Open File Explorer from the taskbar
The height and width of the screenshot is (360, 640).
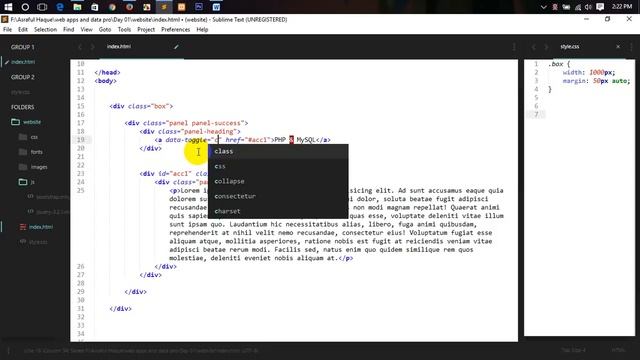tap(77, 7)
